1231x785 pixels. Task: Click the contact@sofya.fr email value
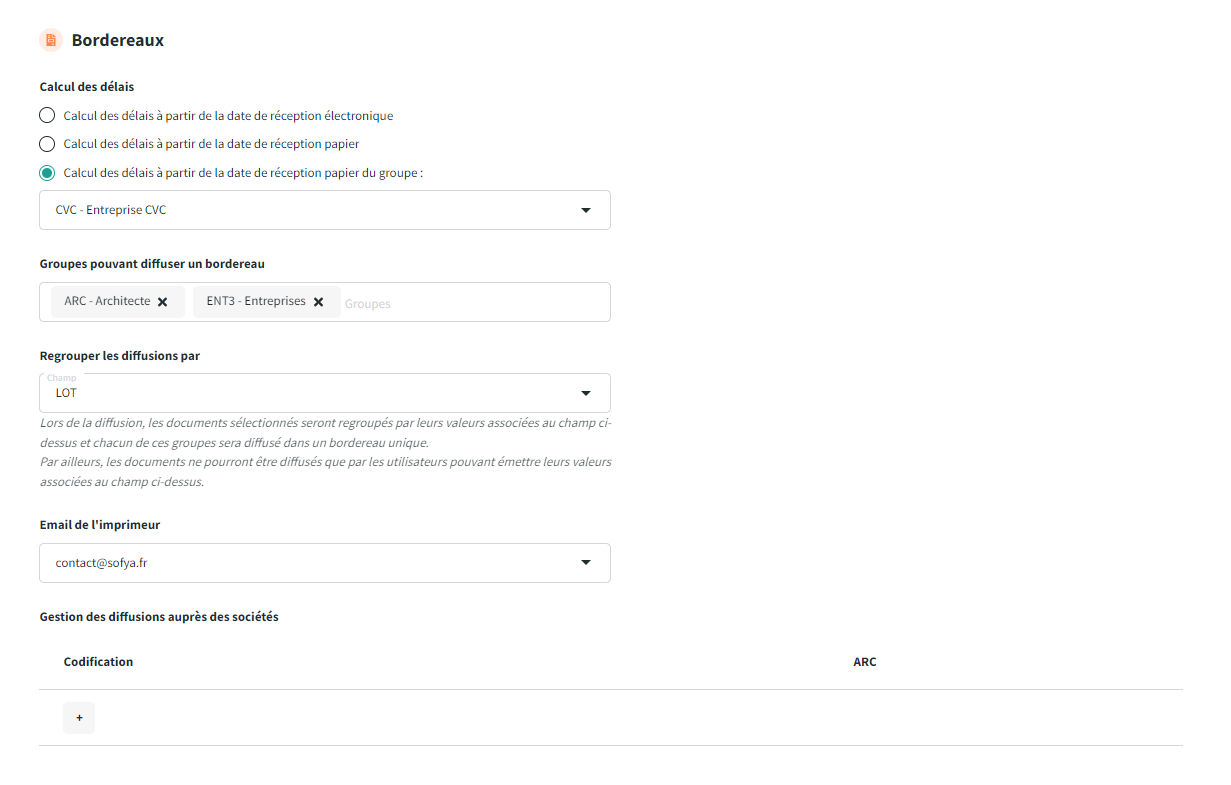[102, 563]
